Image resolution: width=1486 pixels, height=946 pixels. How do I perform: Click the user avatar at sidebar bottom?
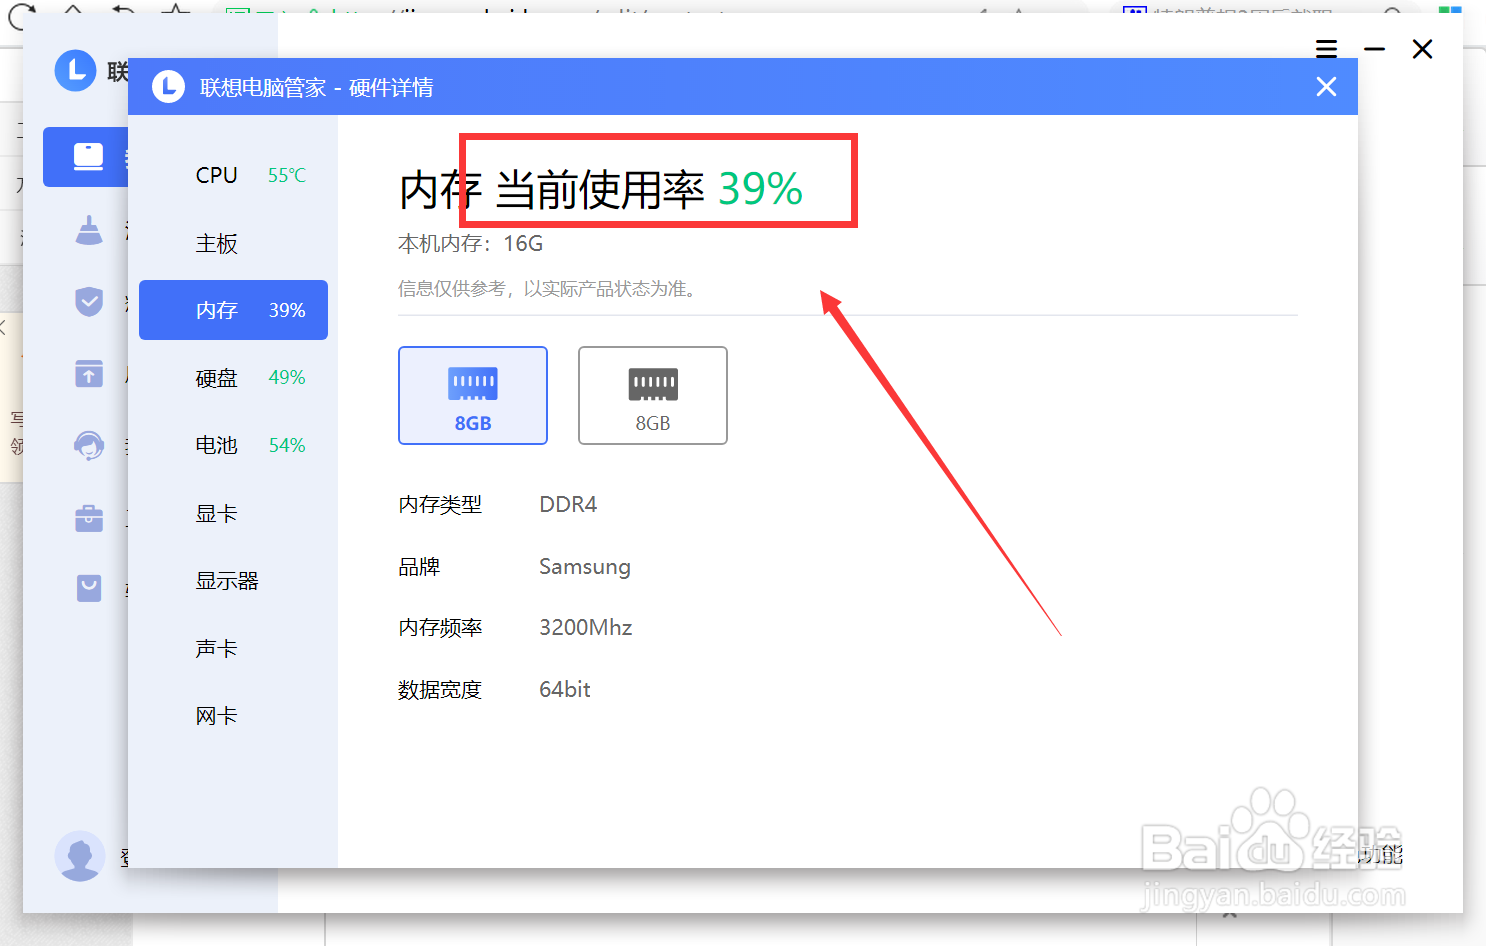[80, 856]
